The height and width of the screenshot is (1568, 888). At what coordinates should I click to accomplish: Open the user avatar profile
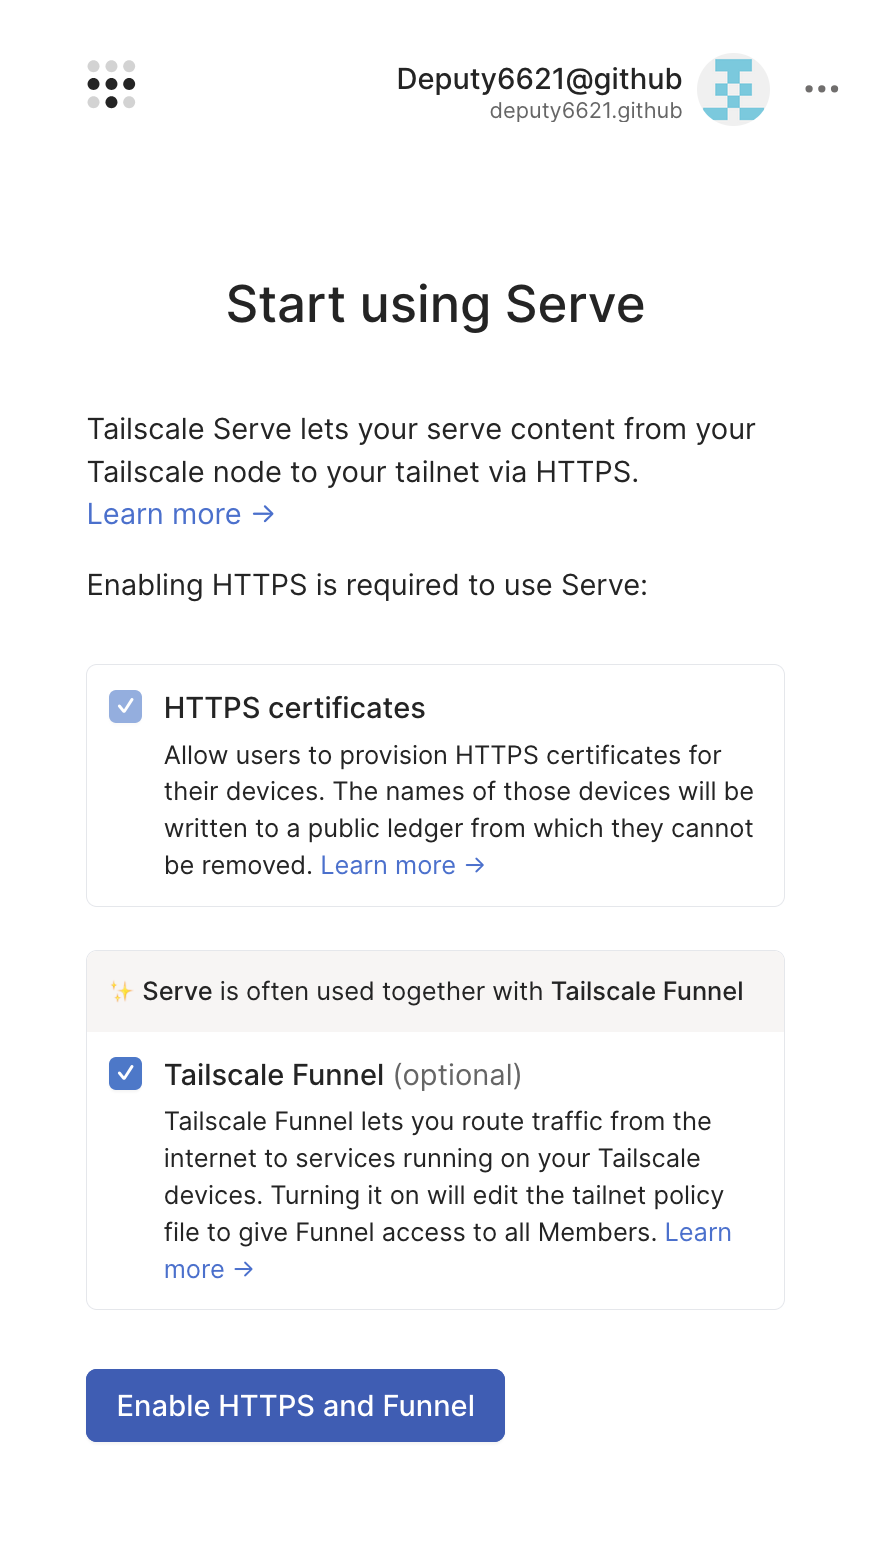pyautogui.click(x=733, y=89)
